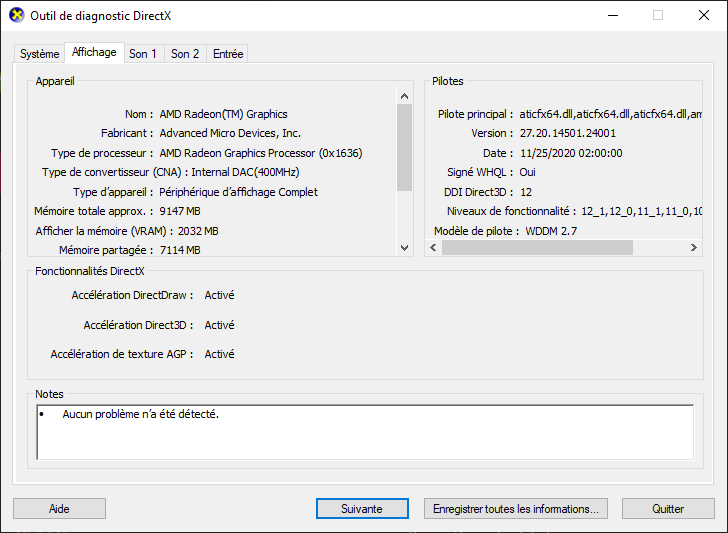
Task: Click the Pilotes horizontal scrollbar thumb
Action: click(537, 247)
